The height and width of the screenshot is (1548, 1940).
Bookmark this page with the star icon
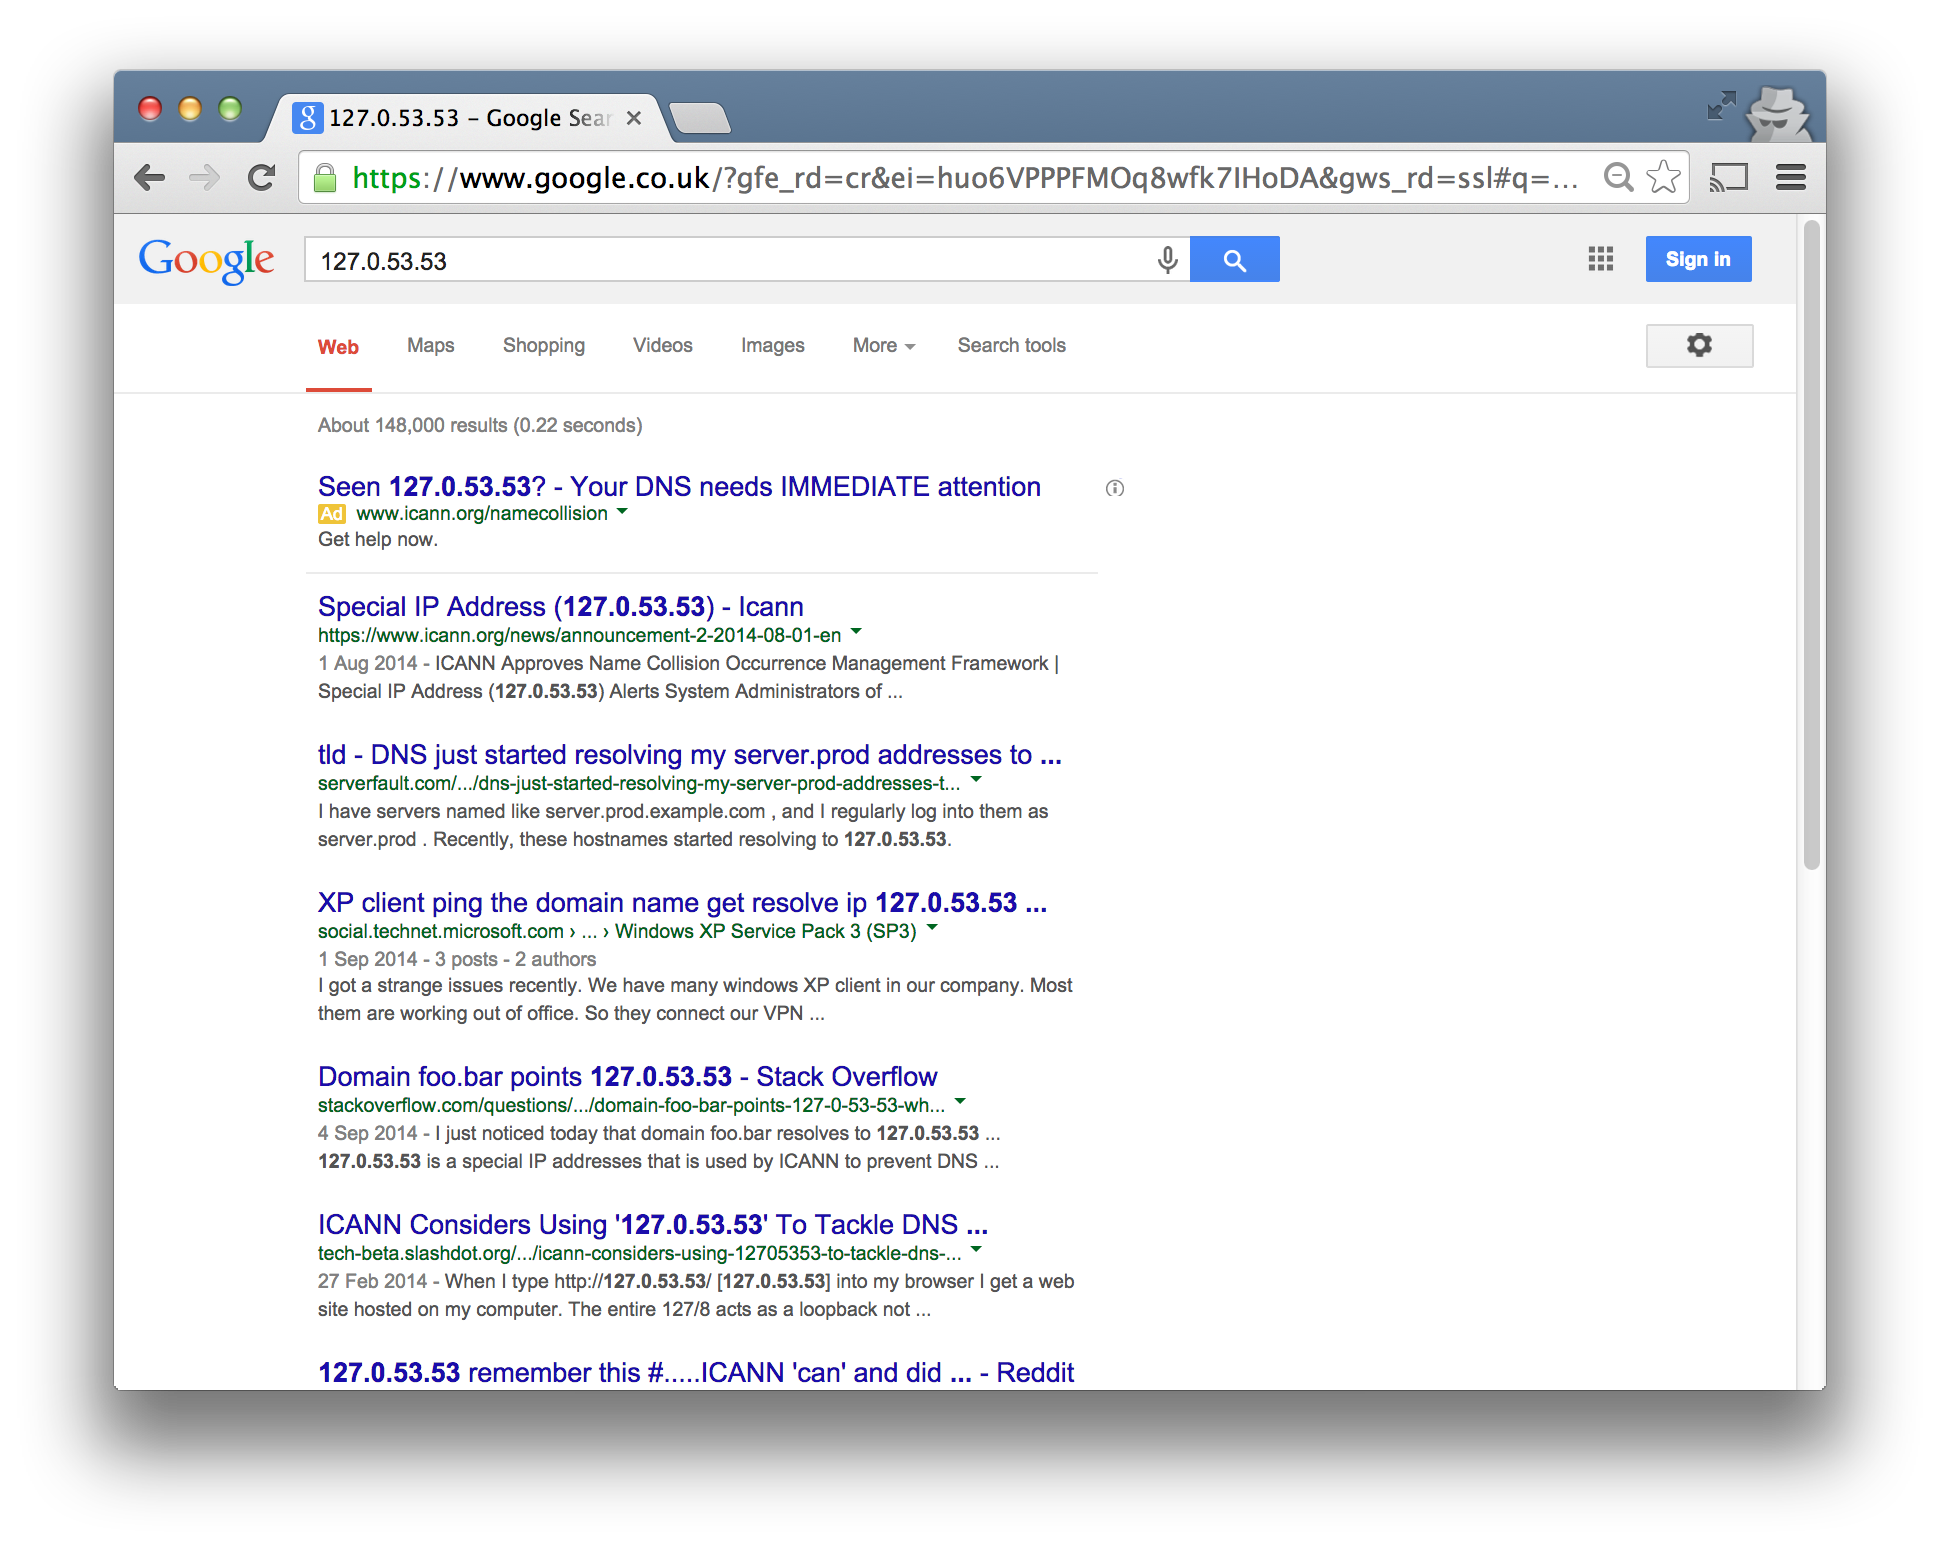1664,178
